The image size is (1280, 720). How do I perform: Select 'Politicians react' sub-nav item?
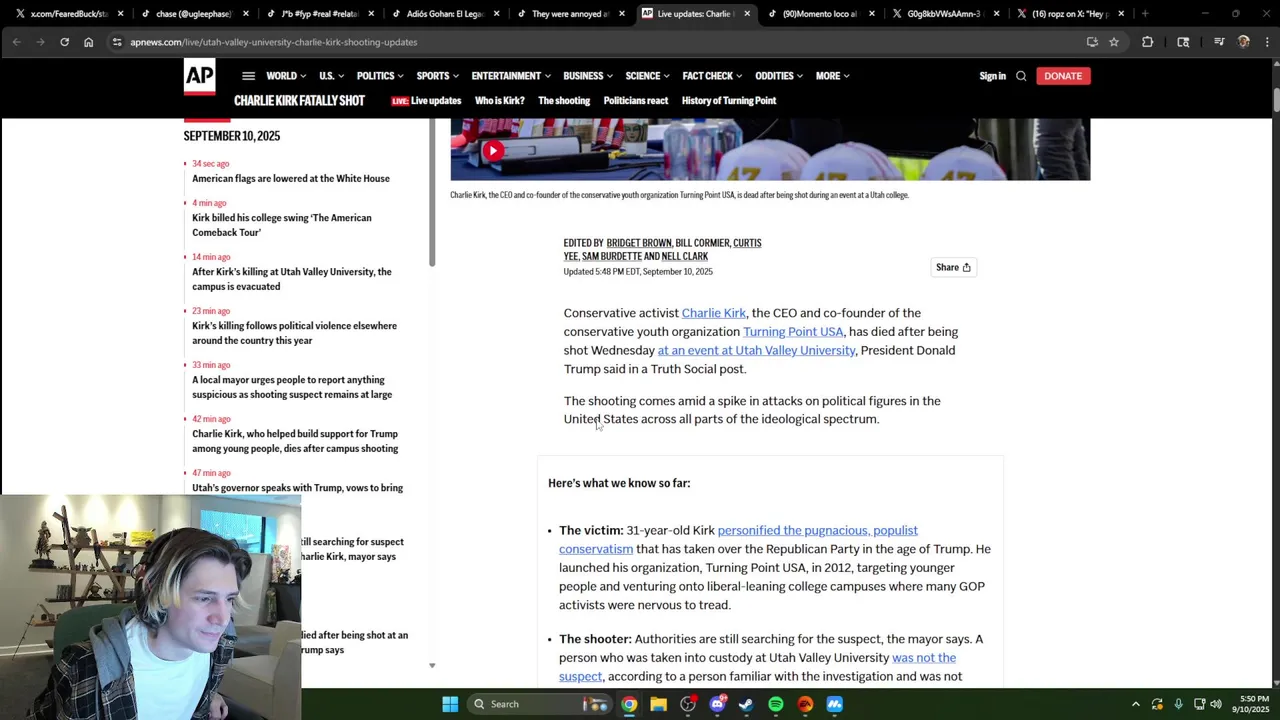(636, 101)
